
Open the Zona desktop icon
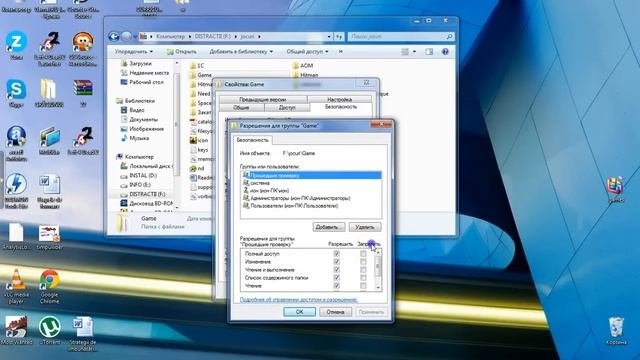pyautogui.click(x=16, y=45)
